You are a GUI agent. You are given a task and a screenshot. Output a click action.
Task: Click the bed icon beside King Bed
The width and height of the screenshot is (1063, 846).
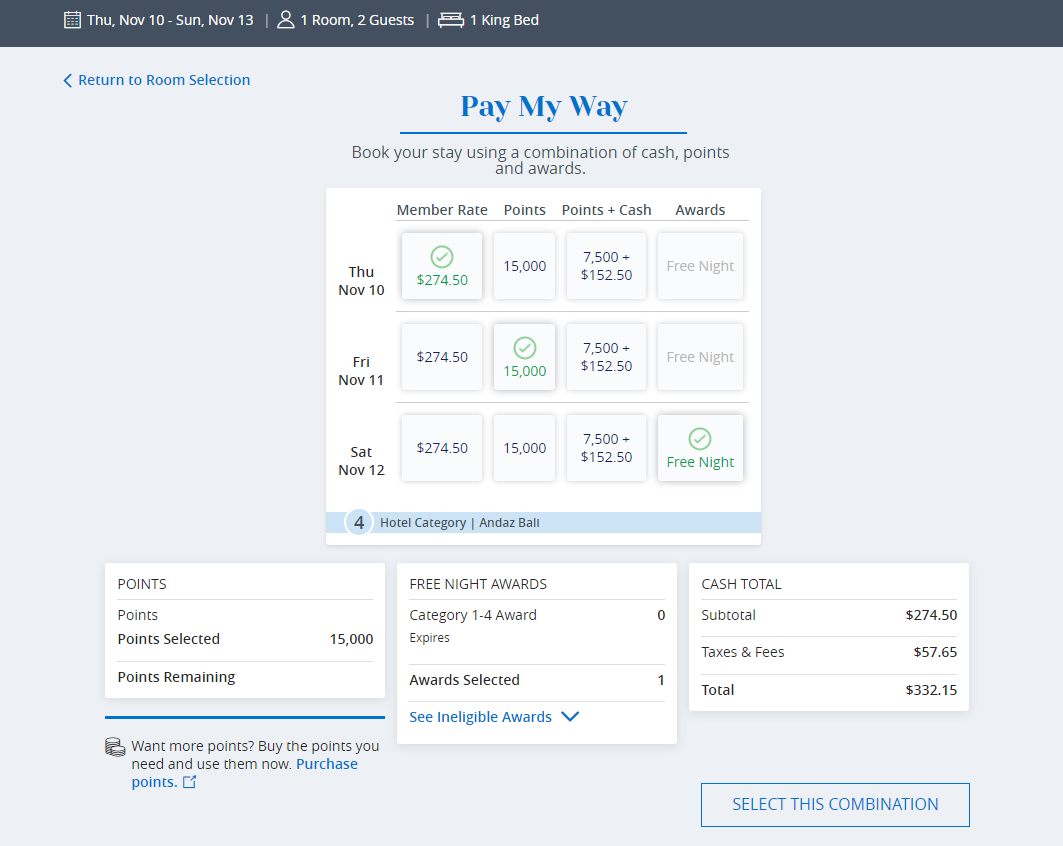451,20
